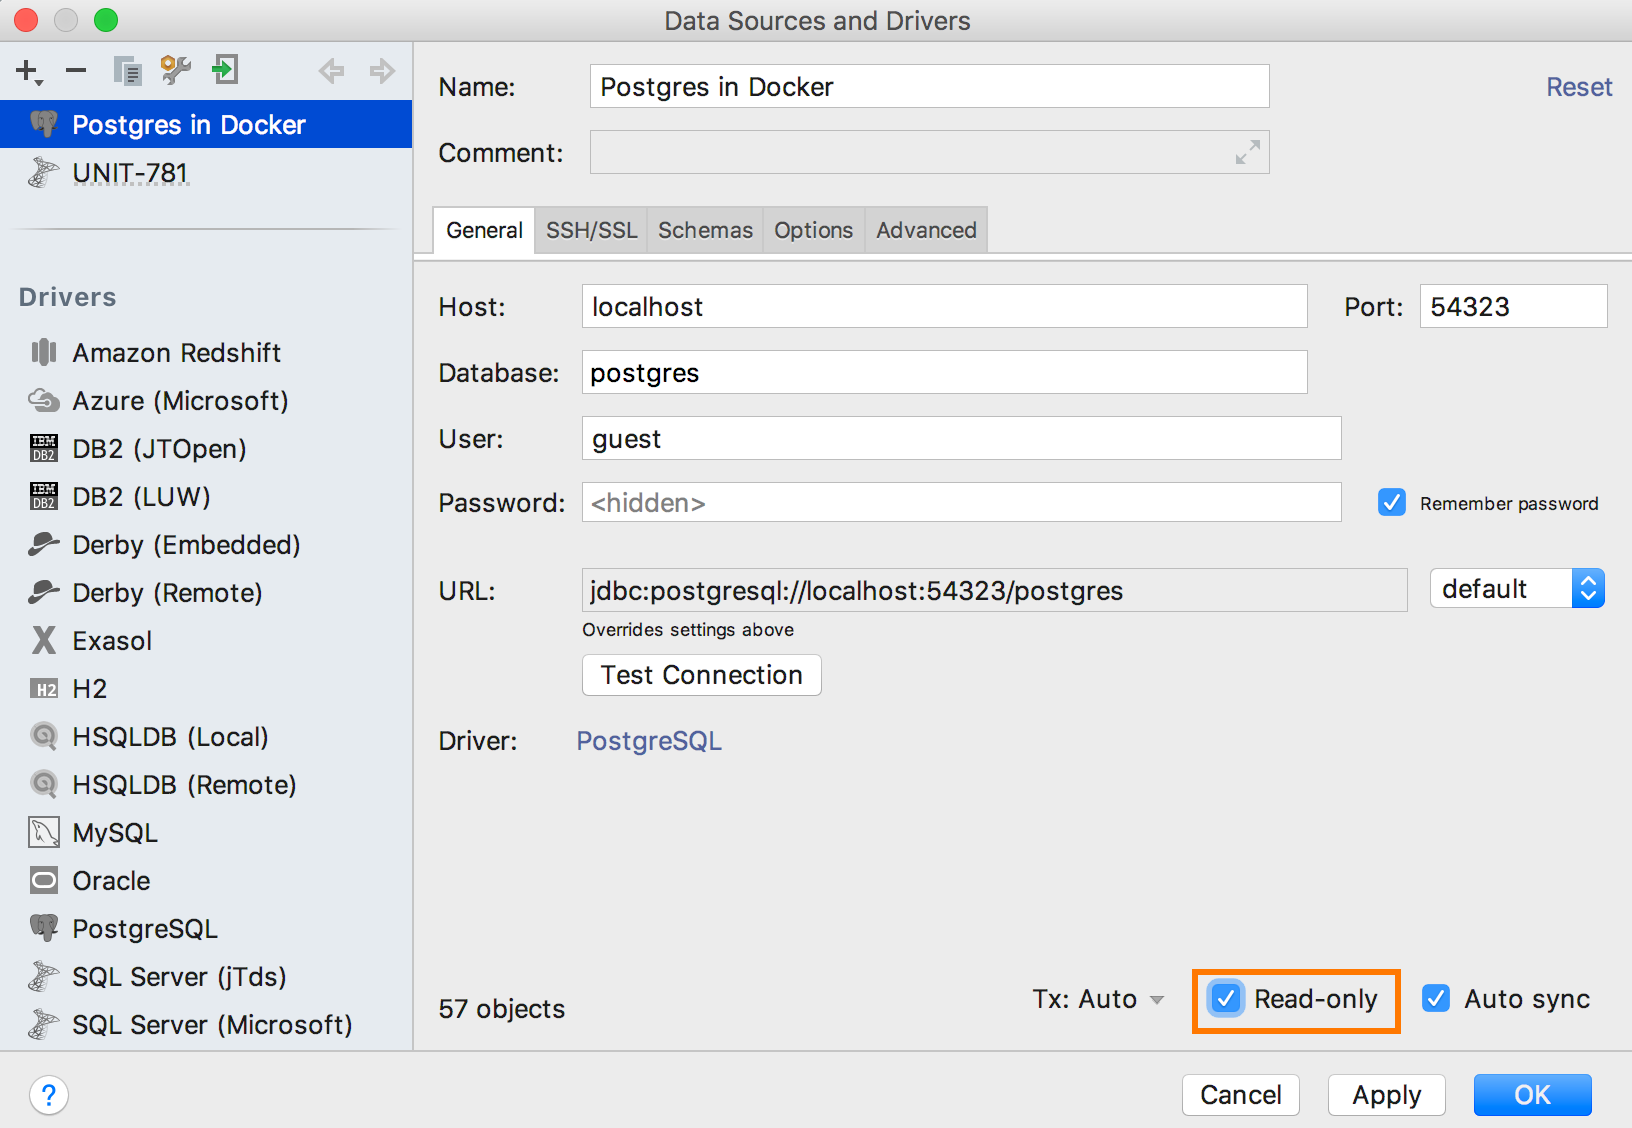Click the remove data source minus icon
Screen dimensions: 1632x1128
coord(76,71)
